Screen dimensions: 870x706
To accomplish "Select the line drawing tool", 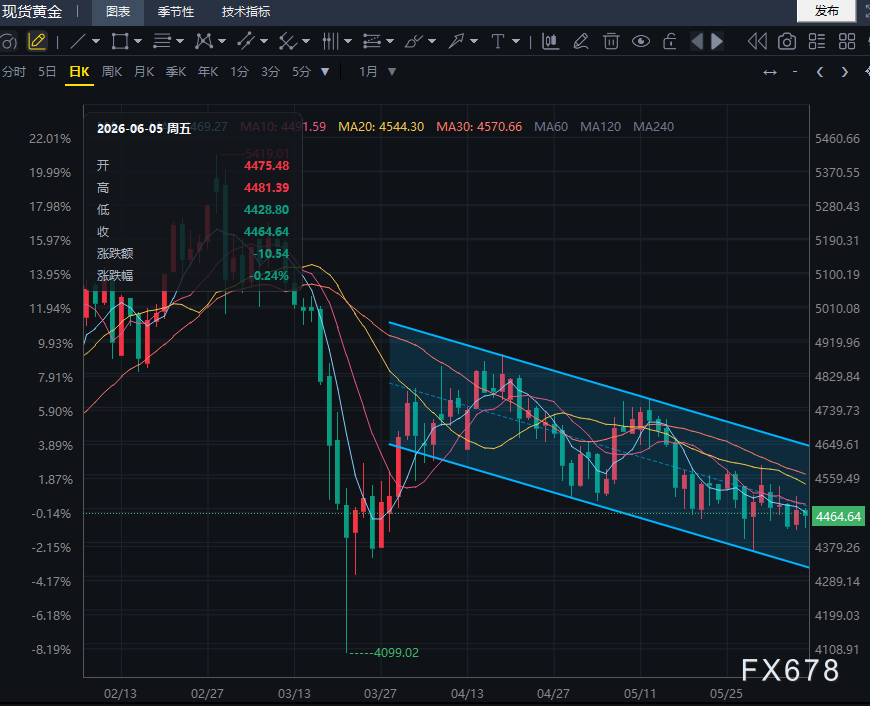I will point(78,42).
